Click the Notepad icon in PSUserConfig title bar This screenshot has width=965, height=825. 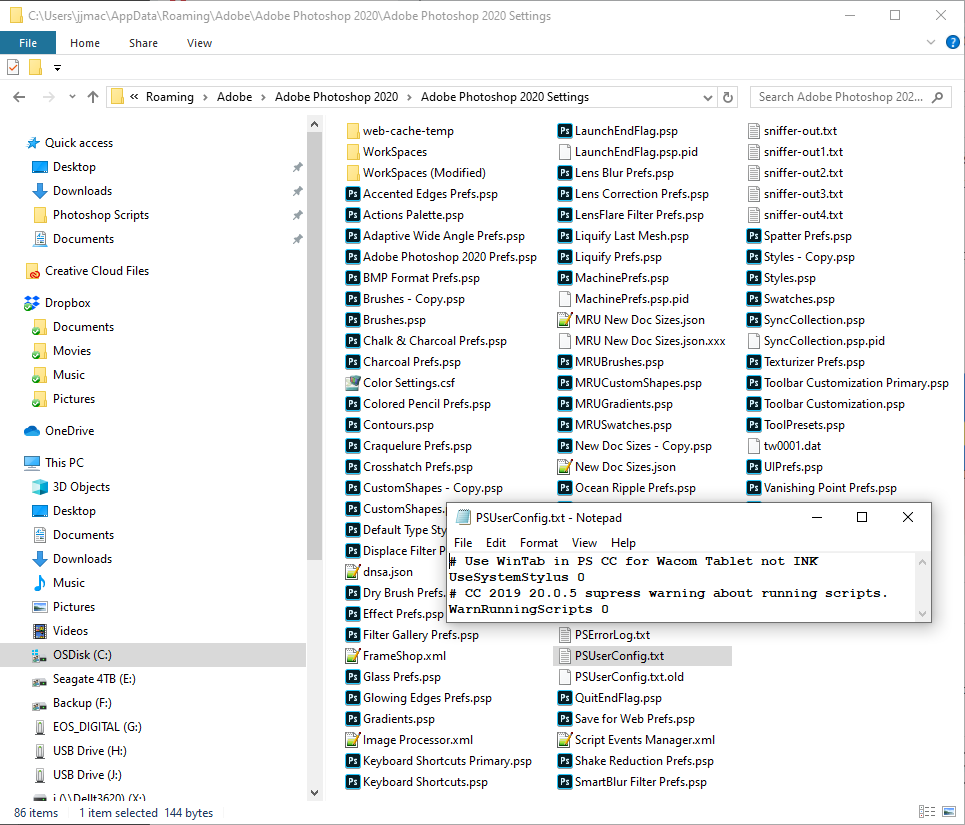463,517
